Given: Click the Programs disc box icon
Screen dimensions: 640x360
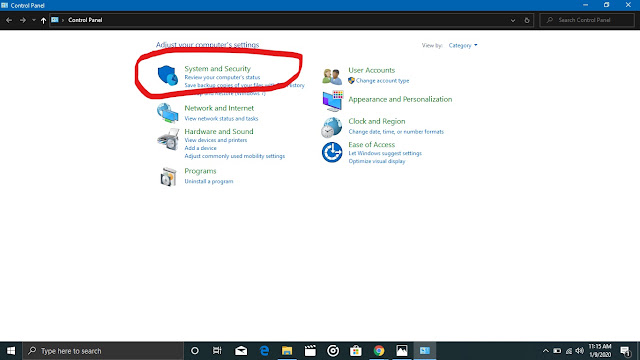Looking at the screenshot, I should click(168, 177).
